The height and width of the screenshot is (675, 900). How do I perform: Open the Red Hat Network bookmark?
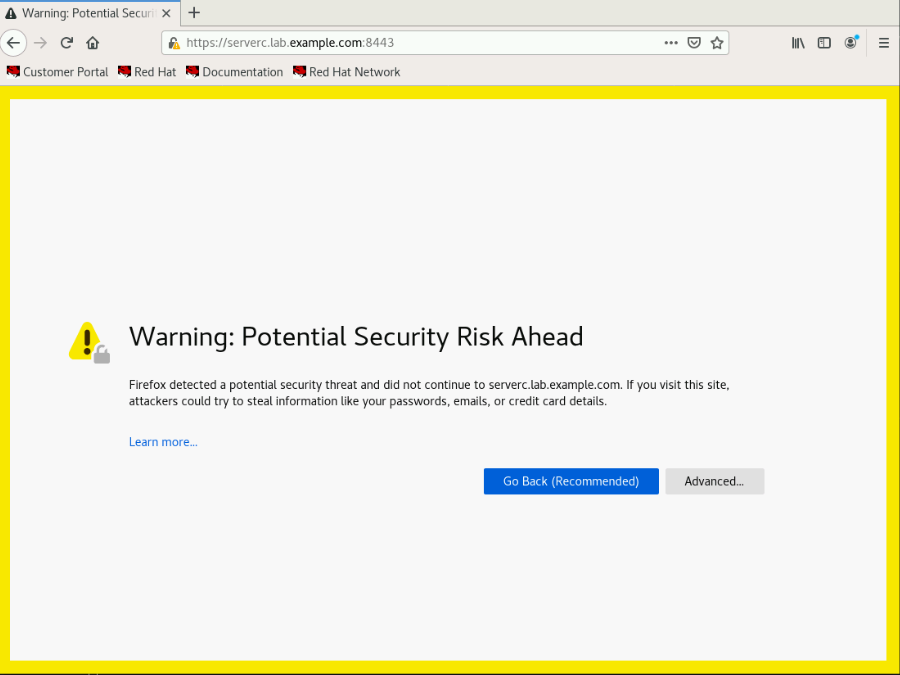click(347, 72)
